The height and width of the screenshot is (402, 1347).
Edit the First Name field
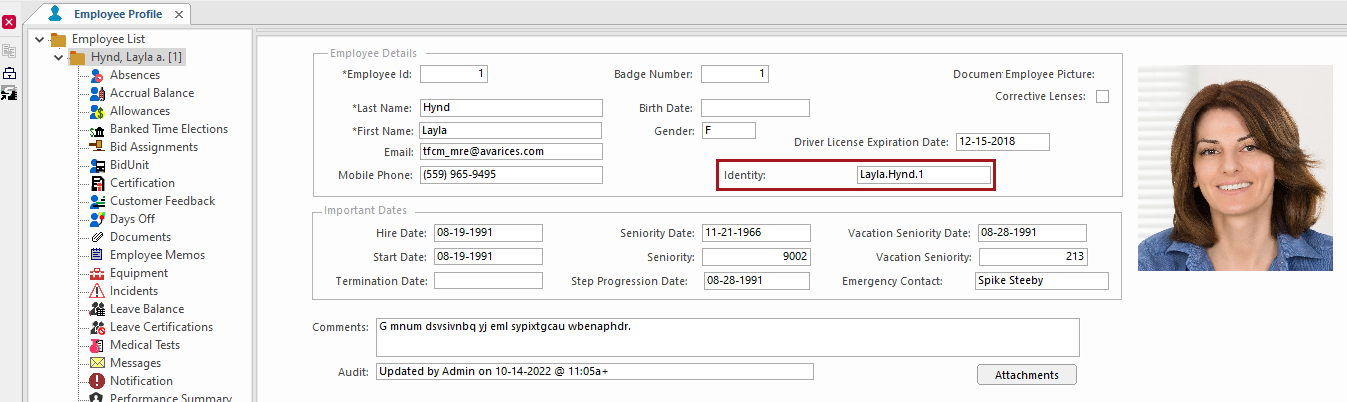511,130
